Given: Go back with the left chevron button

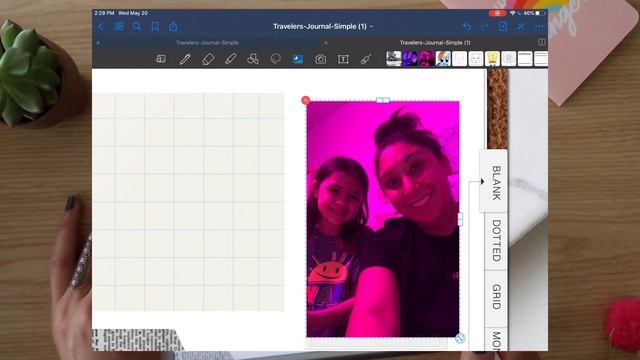Looking at the screenshot, I should click(101, 27).
